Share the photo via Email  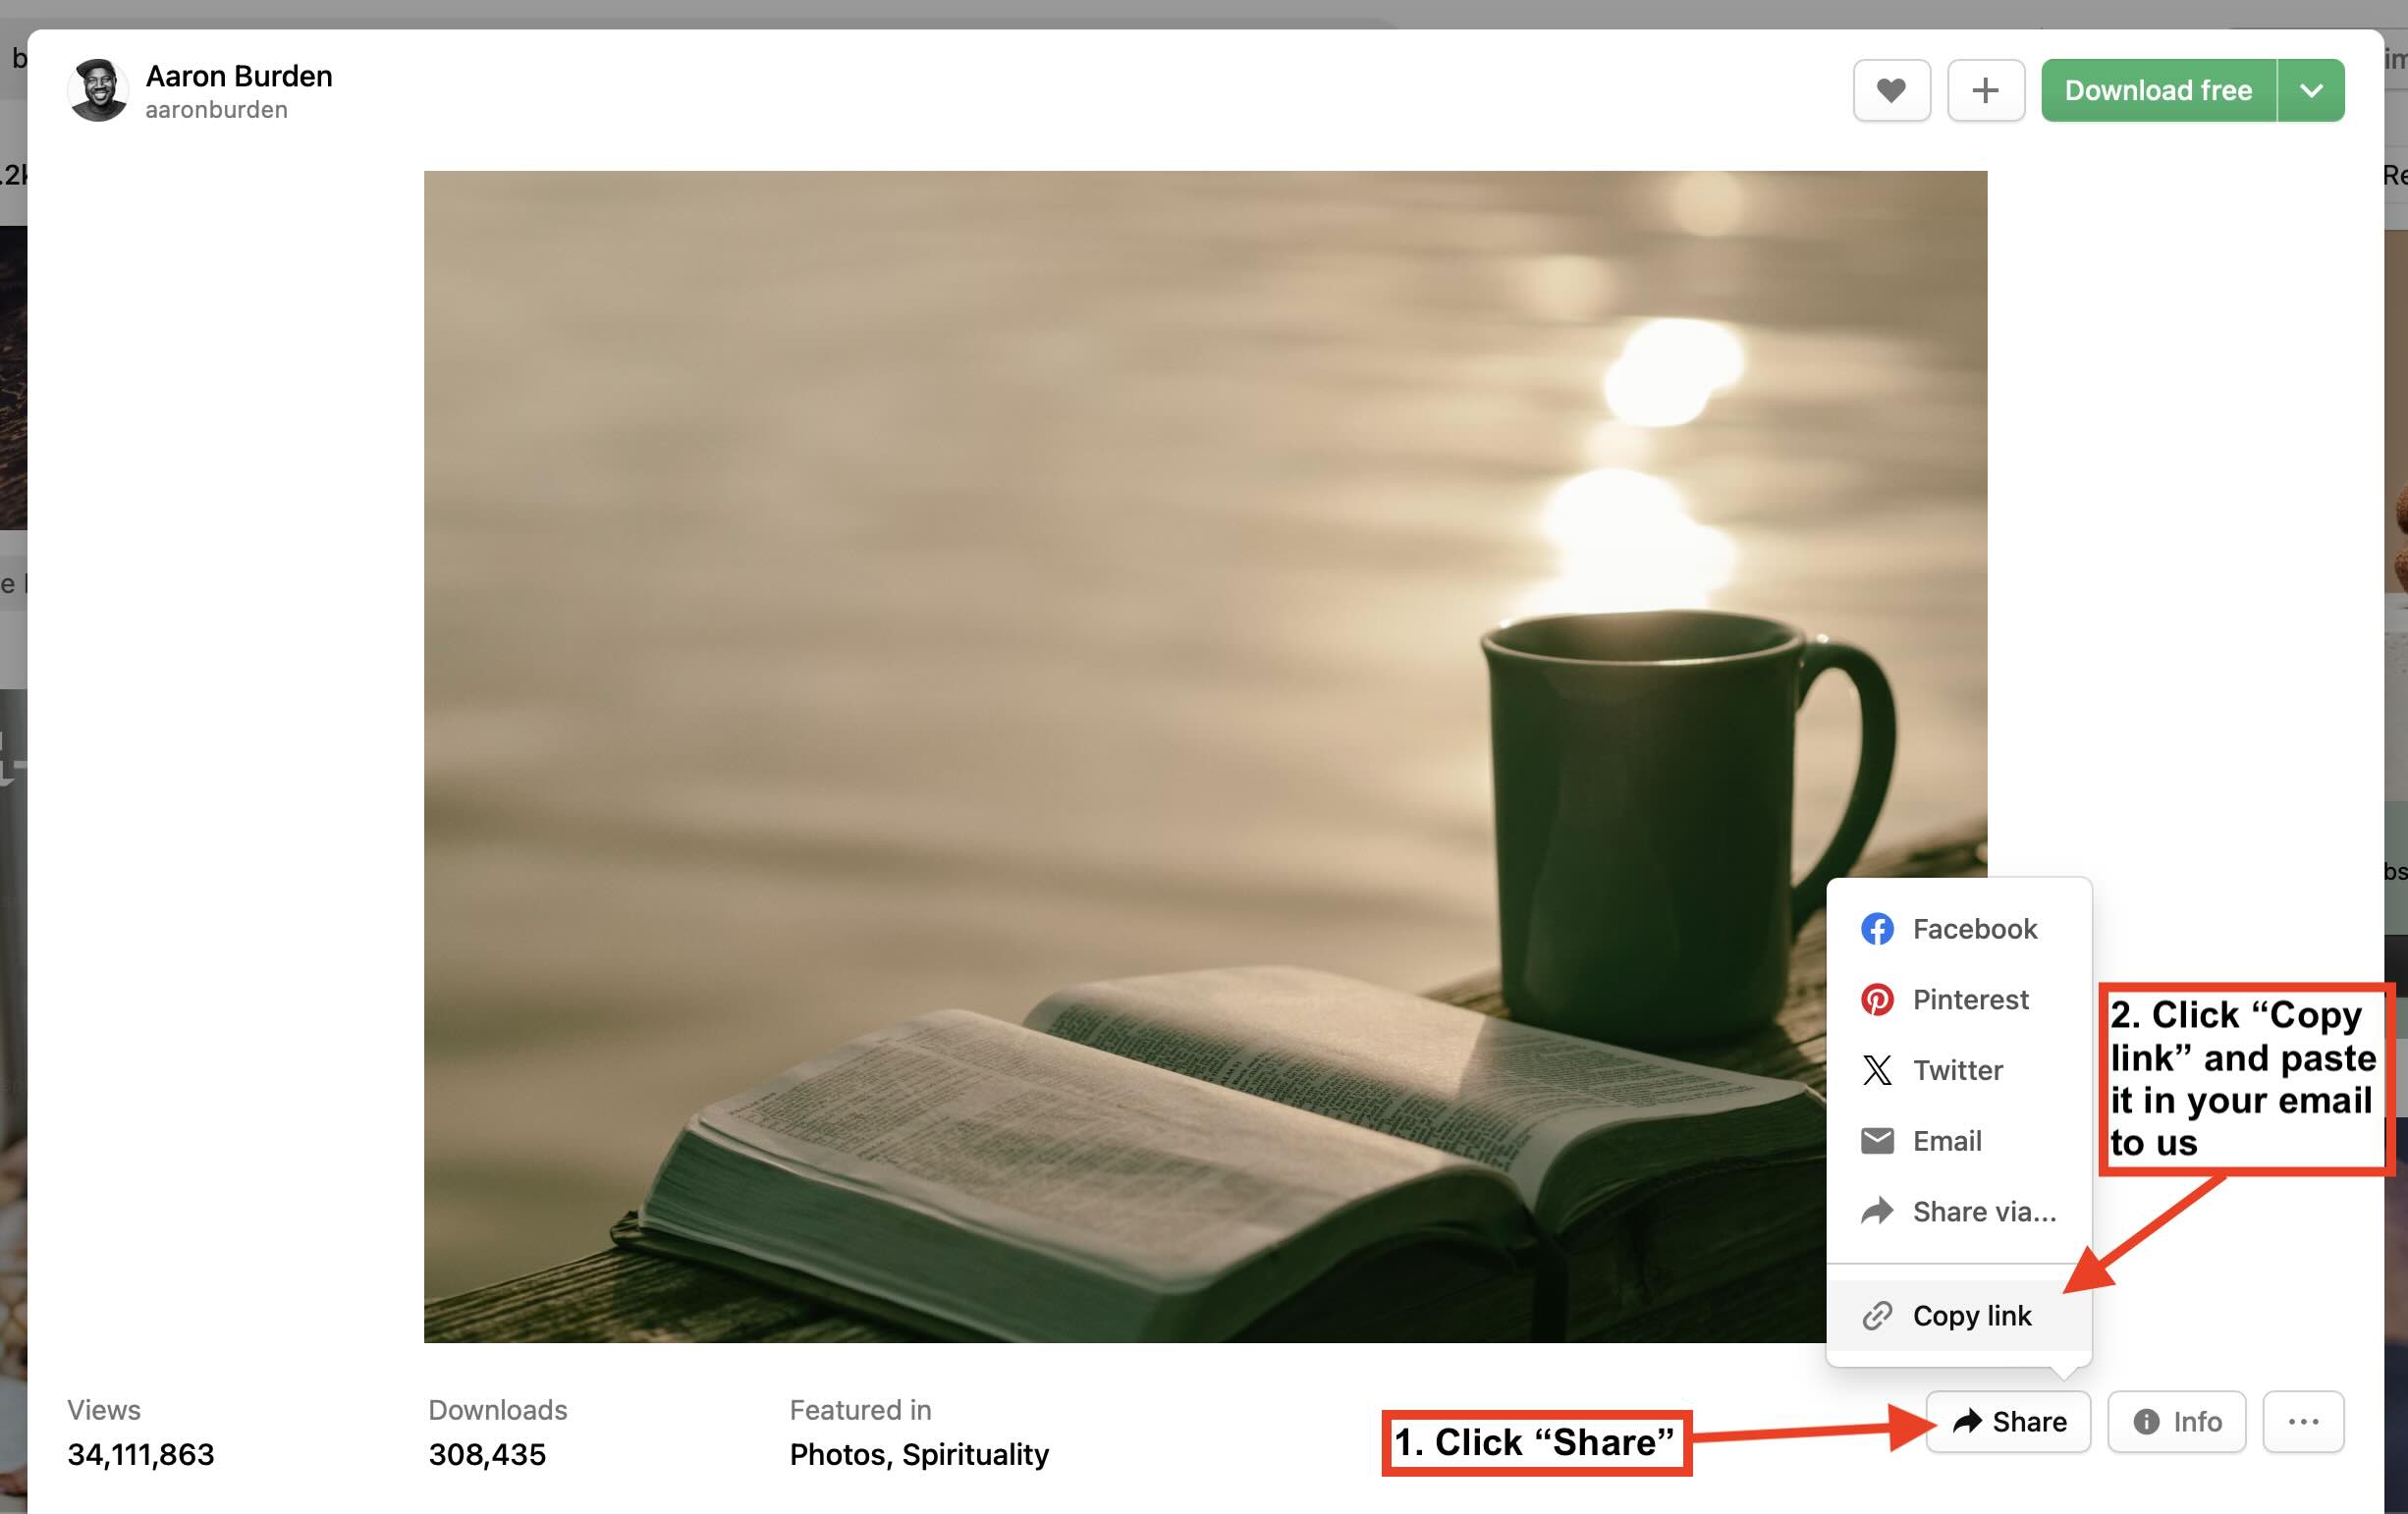point(1945,1140)
